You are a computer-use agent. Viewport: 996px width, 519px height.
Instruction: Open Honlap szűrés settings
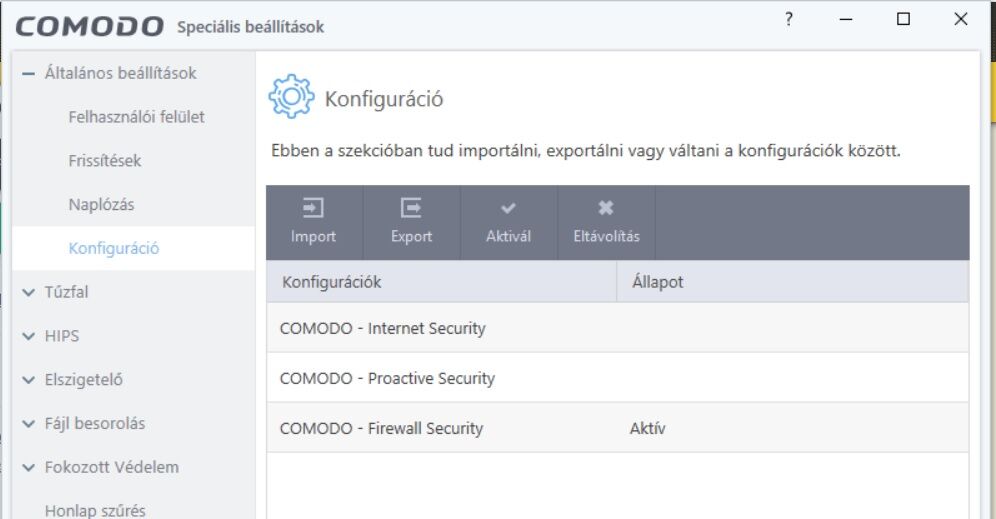point(95,510)
